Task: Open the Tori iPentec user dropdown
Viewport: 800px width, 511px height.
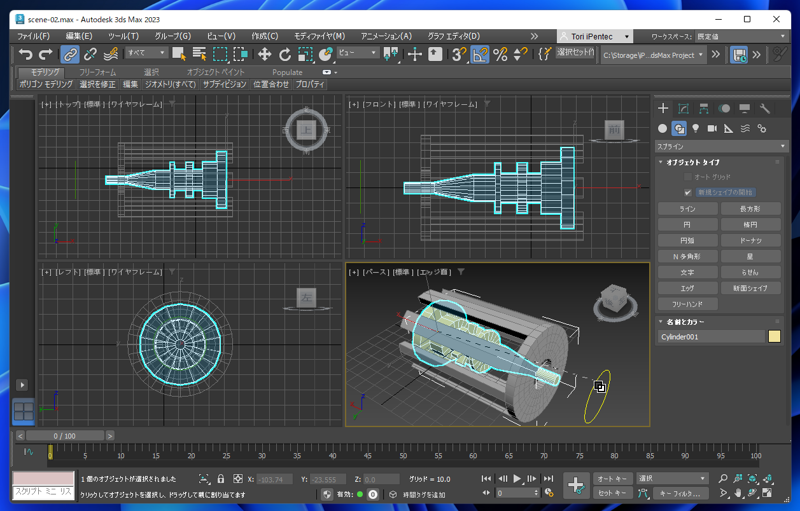Action: 595,36
